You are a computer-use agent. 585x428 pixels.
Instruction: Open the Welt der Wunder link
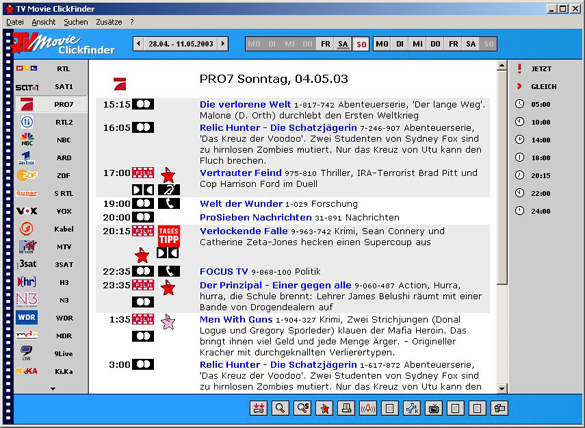241,204
